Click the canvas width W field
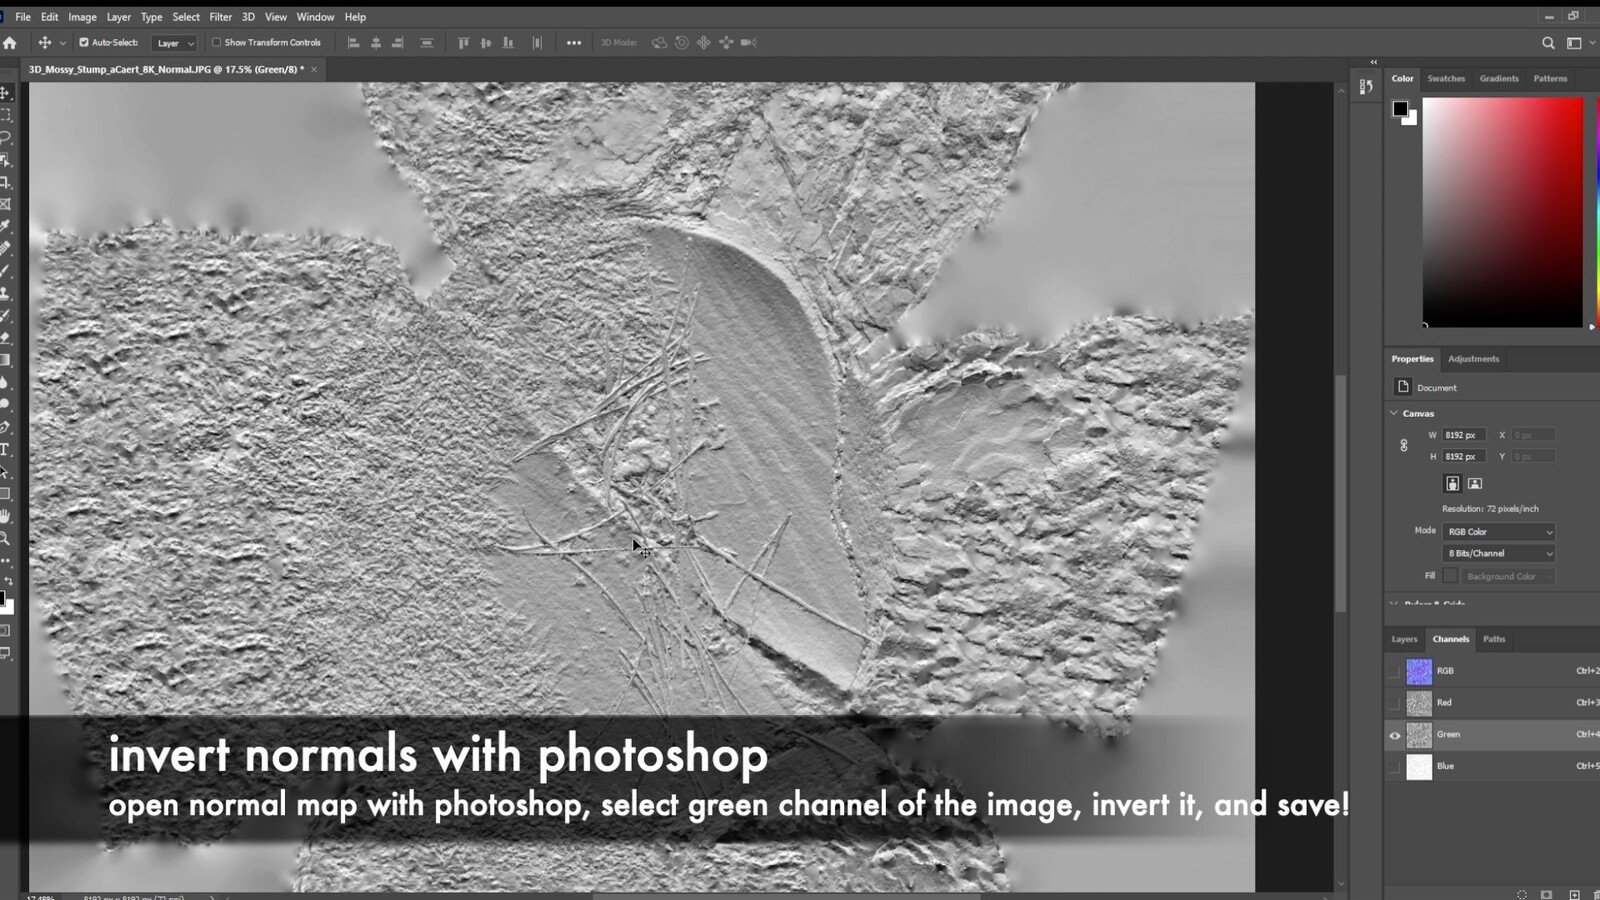The height and width of the screenshot is (900, 1600). [1465, 435]
